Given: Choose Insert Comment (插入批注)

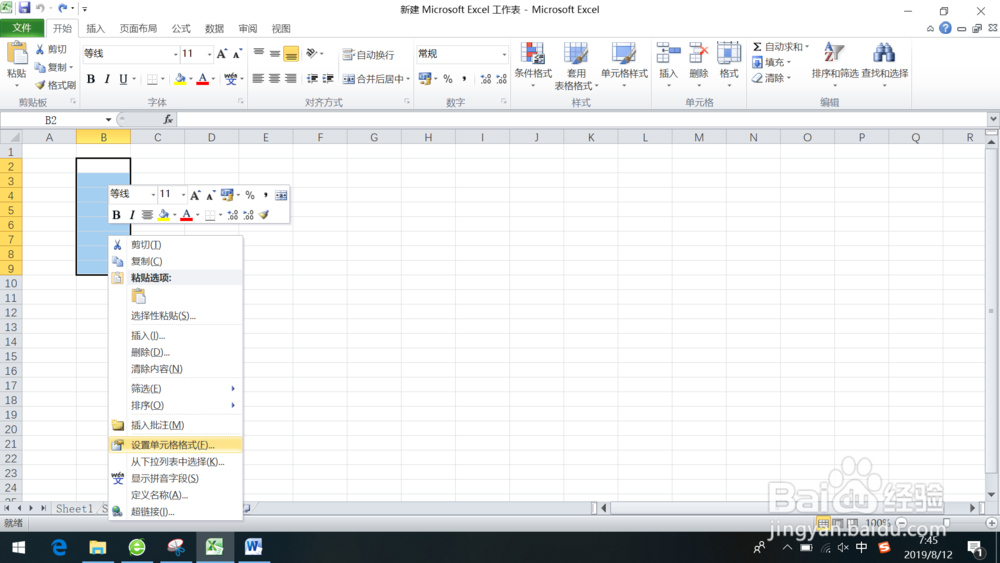Looking at the screenshot, I should 175,425.
